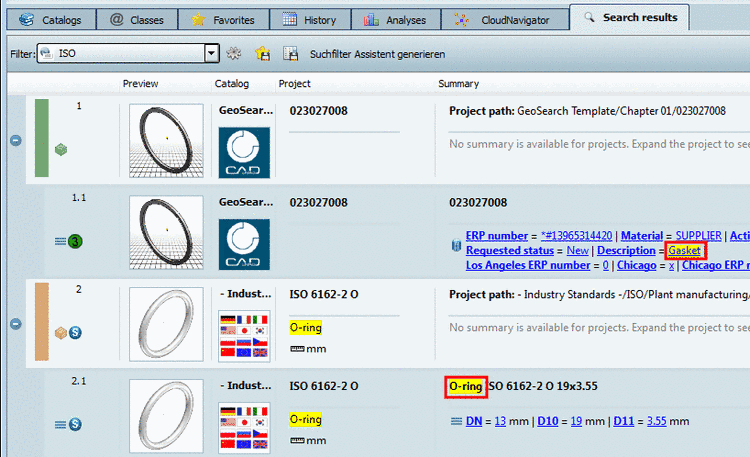
Task: Click the Chicago link
Action: click(x=637, y=265)
